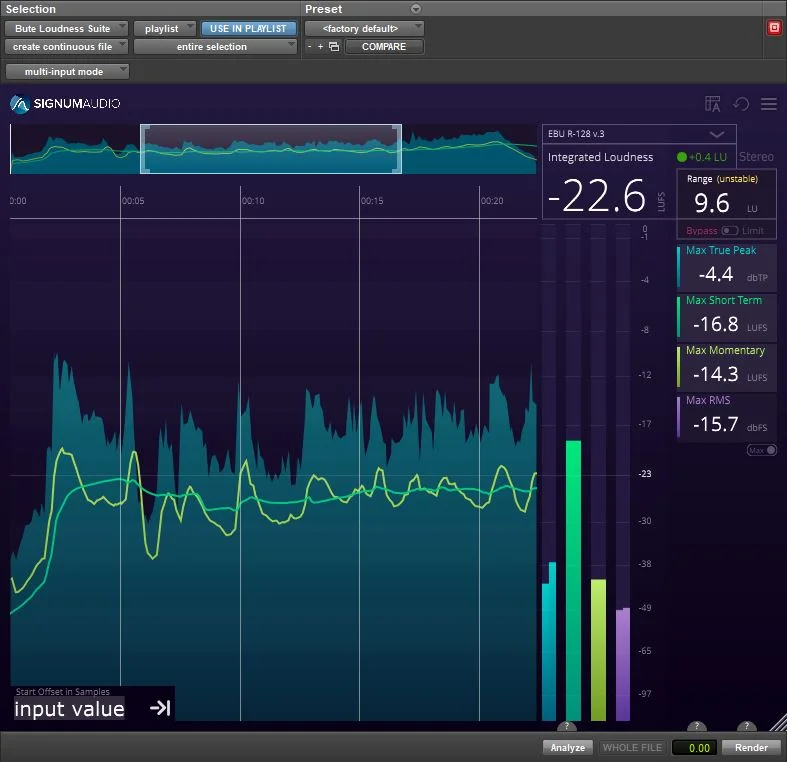Toggle the Max switch below Max RMS
Image resolution: width=787 pixels, height=762 pixels.
pos(761,450)
